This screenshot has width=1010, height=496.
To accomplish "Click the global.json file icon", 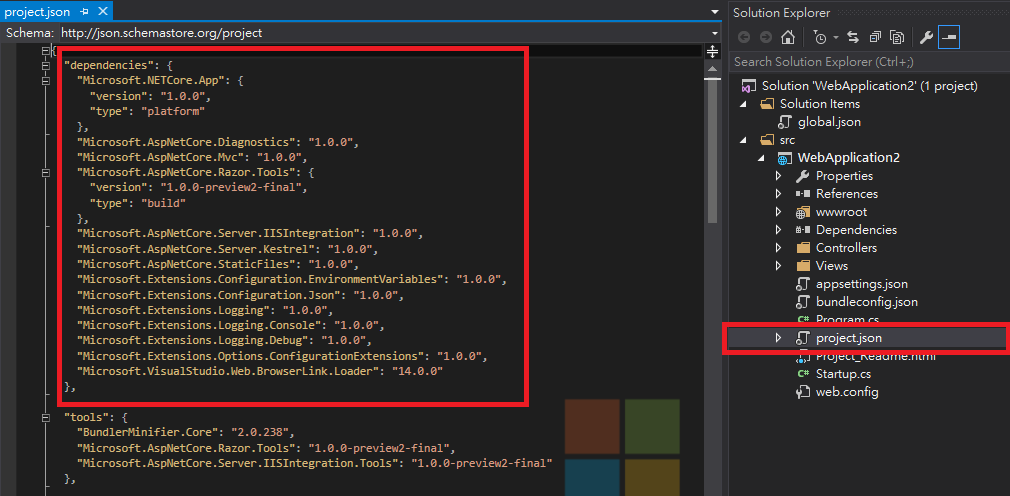I will coord(784,122).
